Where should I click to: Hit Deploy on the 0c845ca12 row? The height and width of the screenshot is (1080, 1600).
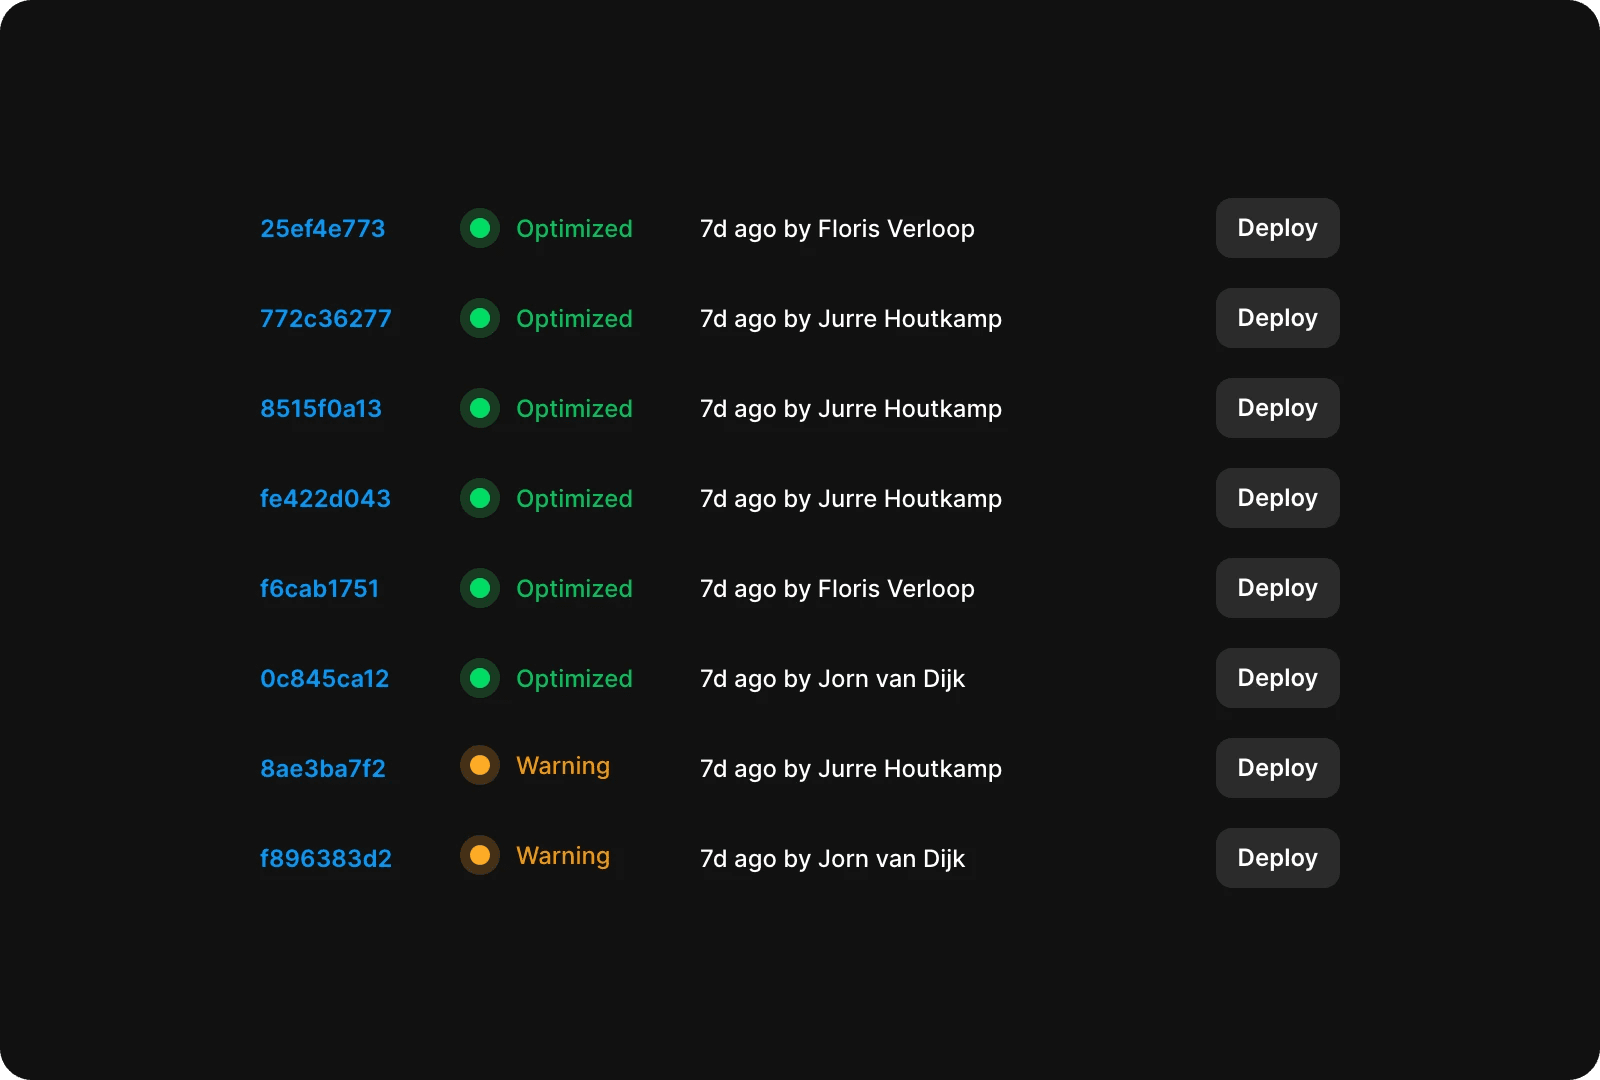pyautogui.click(x=1277, y=678)
